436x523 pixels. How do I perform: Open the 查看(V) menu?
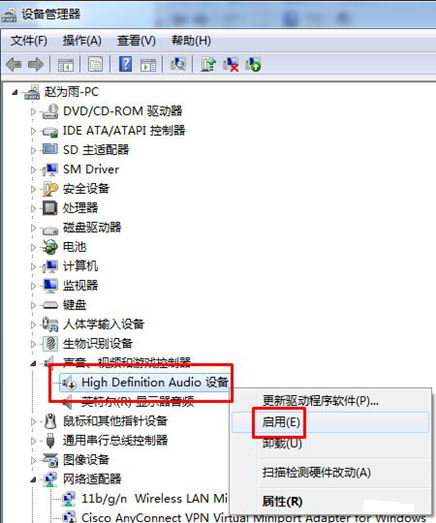[x=136, y=41]
